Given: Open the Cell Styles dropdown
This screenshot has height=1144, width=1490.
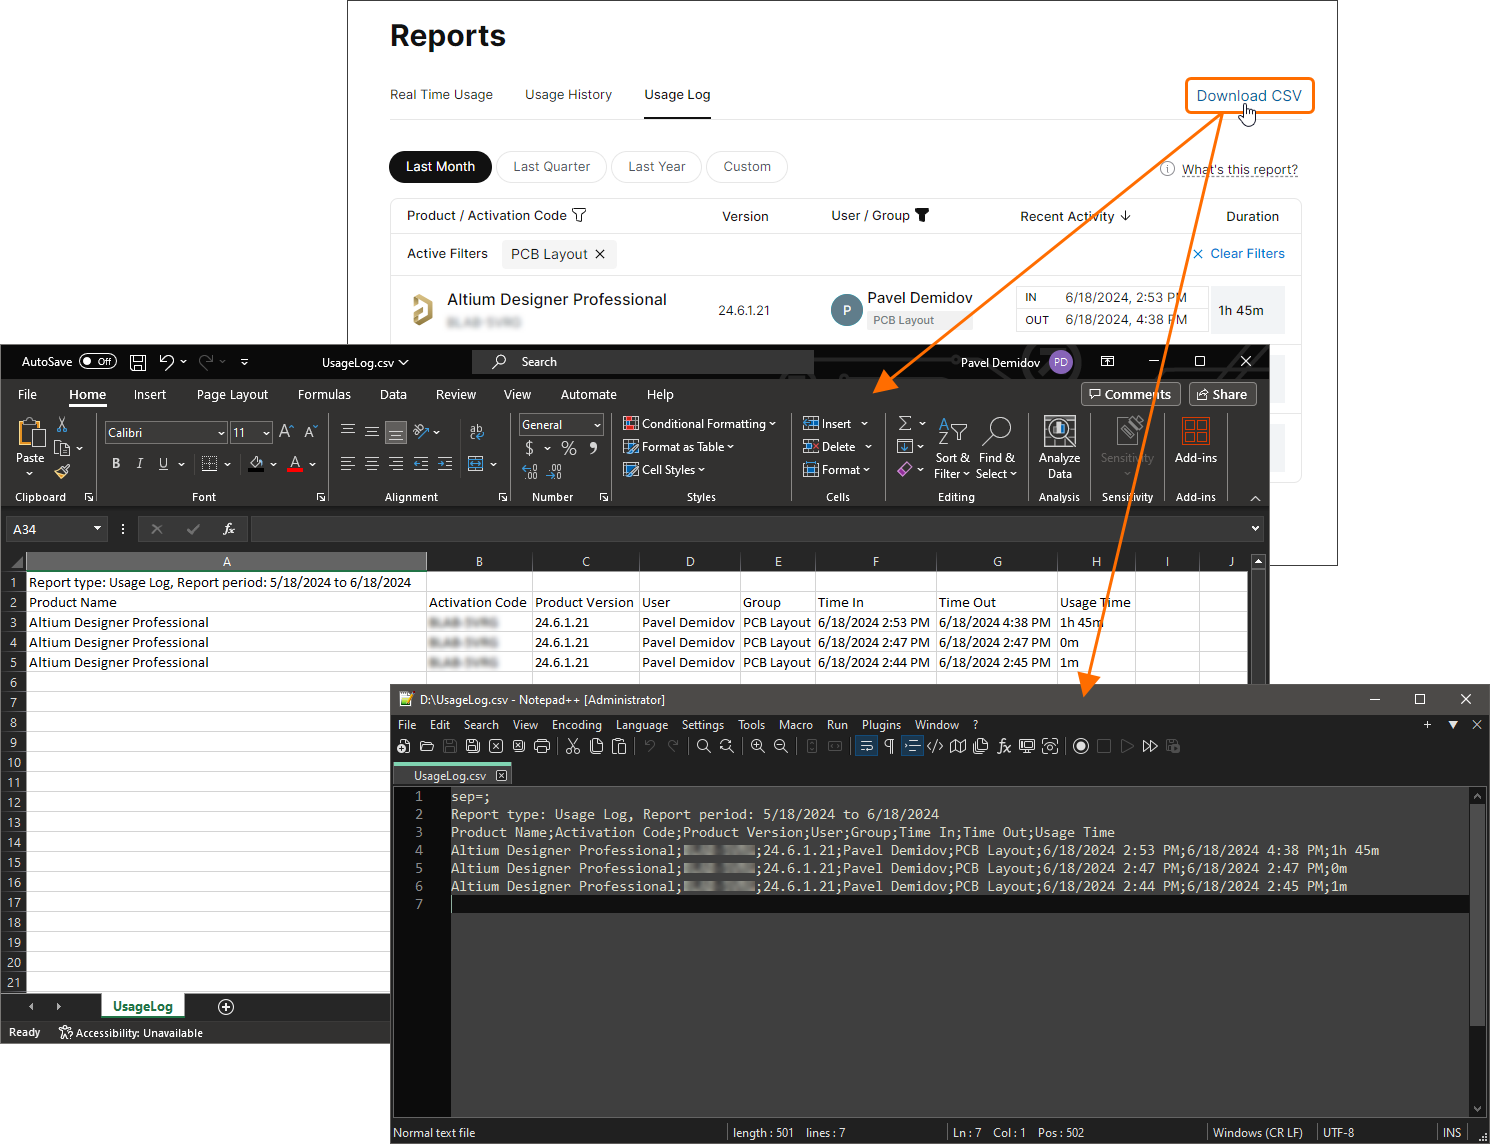Looking at the screenshot, I should pos(663,469).
